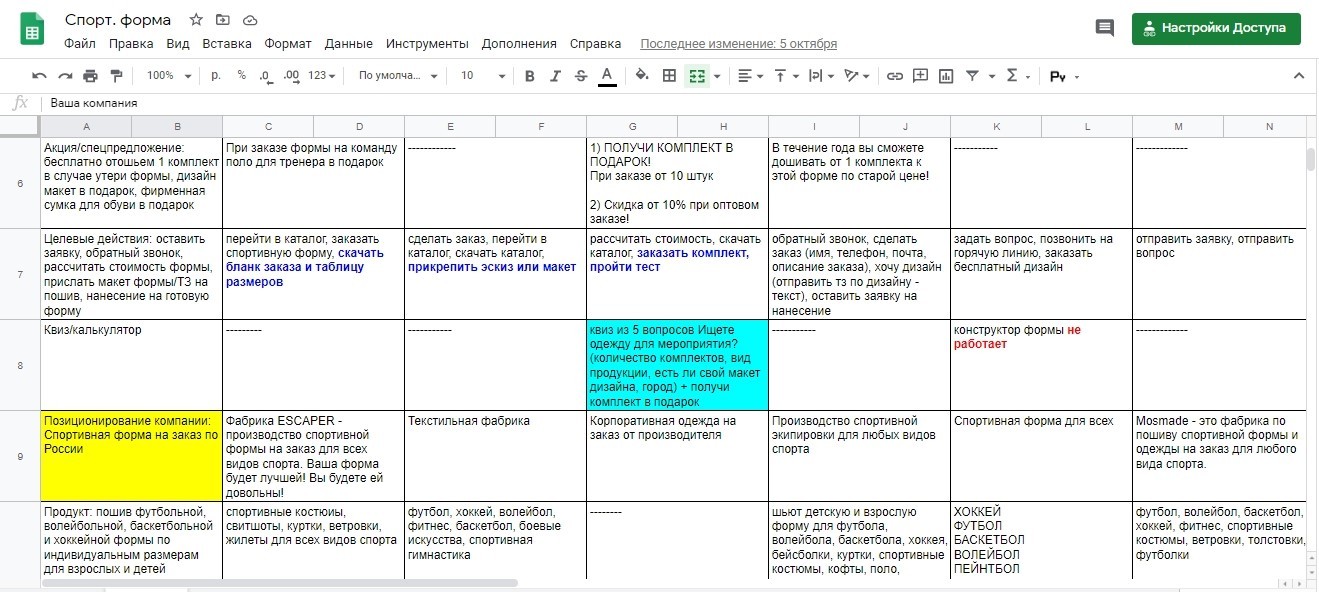Open the Правка menu
This screenshot has height=592, width=1319.
131,44
